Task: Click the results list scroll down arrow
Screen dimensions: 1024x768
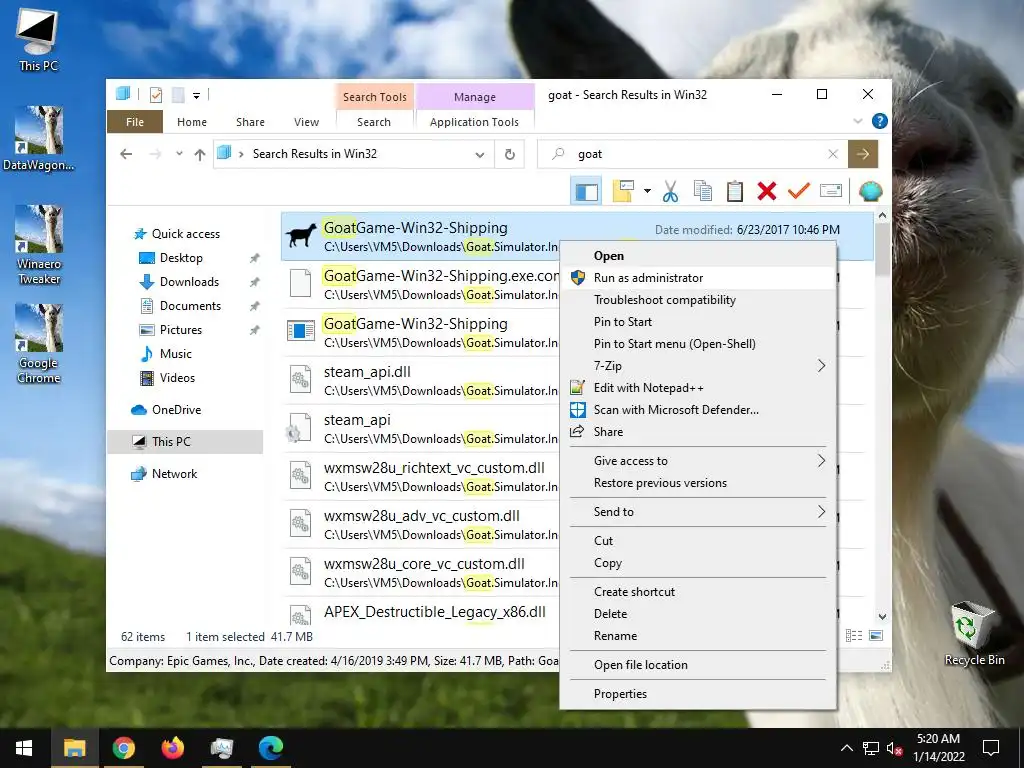Action: 882,616
